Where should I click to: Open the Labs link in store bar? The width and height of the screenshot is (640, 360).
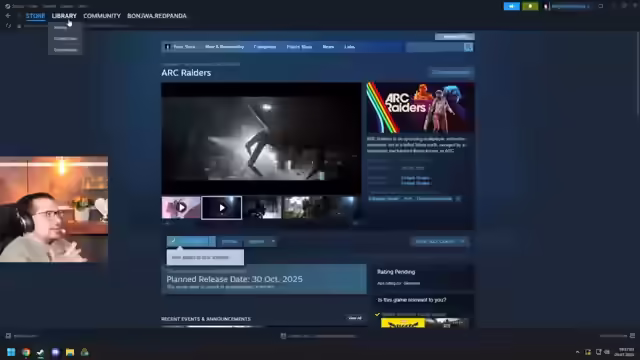[349, 47]
